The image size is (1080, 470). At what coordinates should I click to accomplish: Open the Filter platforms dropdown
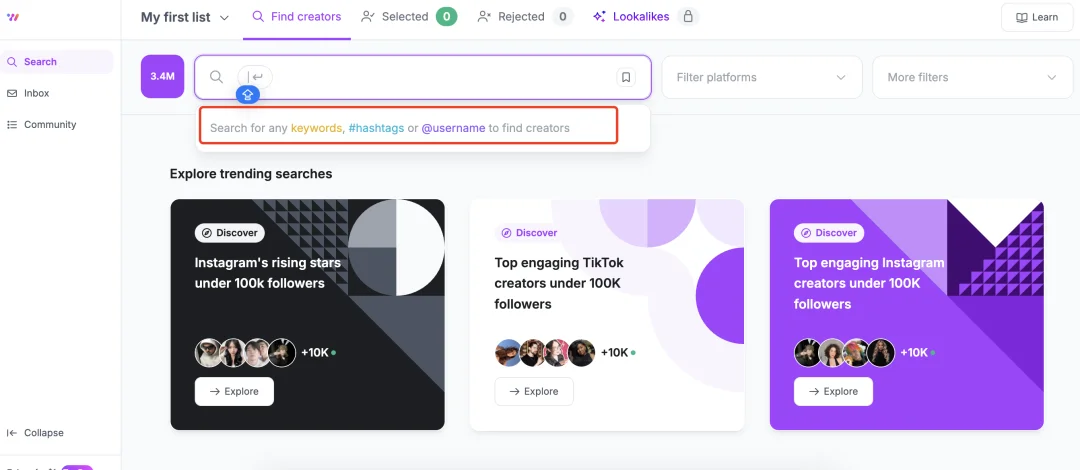point(761,77)
